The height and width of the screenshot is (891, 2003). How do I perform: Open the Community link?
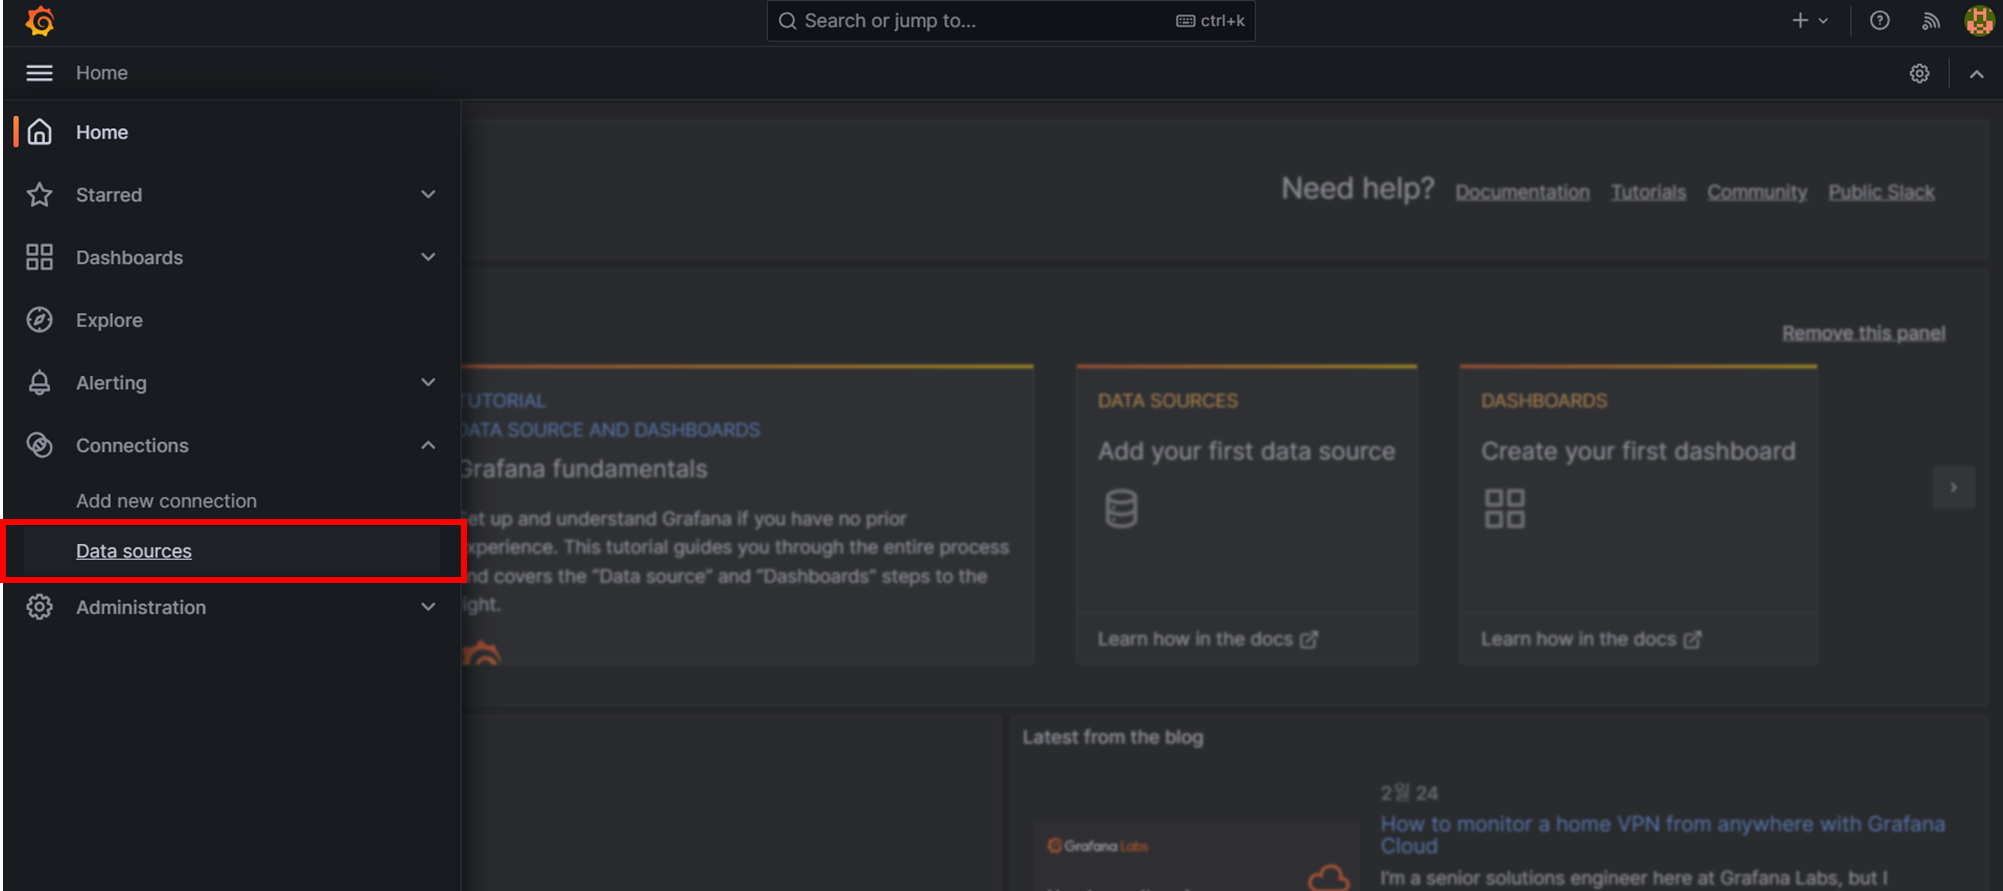(x=1757, y=192)
